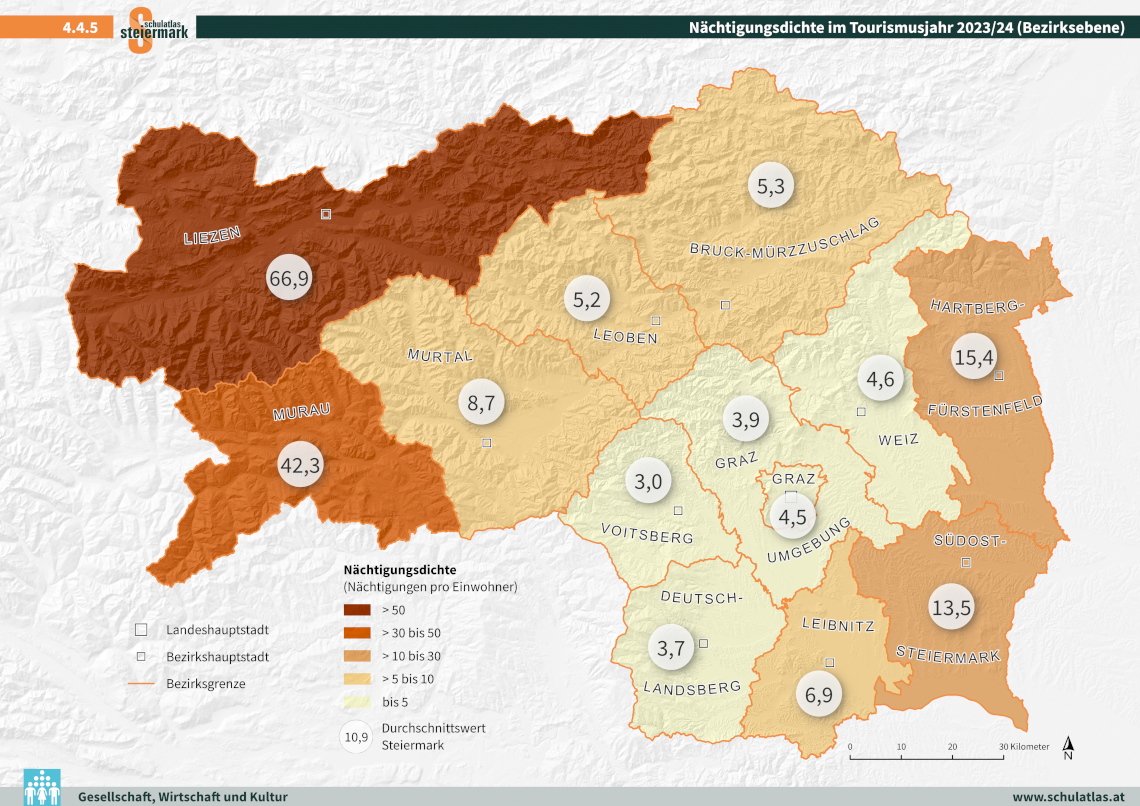Image resolution: width=1140 pixels, height=806 pixels.
Task: Click the 15,4 bubble in Hartberg-Fürstenfeld
Action: click(x=973, y=357)
